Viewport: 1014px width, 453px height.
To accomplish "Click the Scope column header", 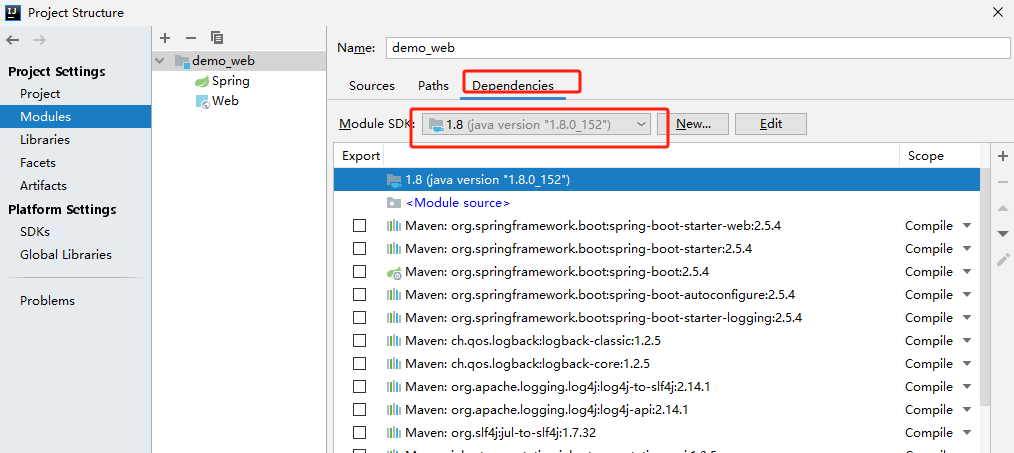I will [x=925, y=156].
